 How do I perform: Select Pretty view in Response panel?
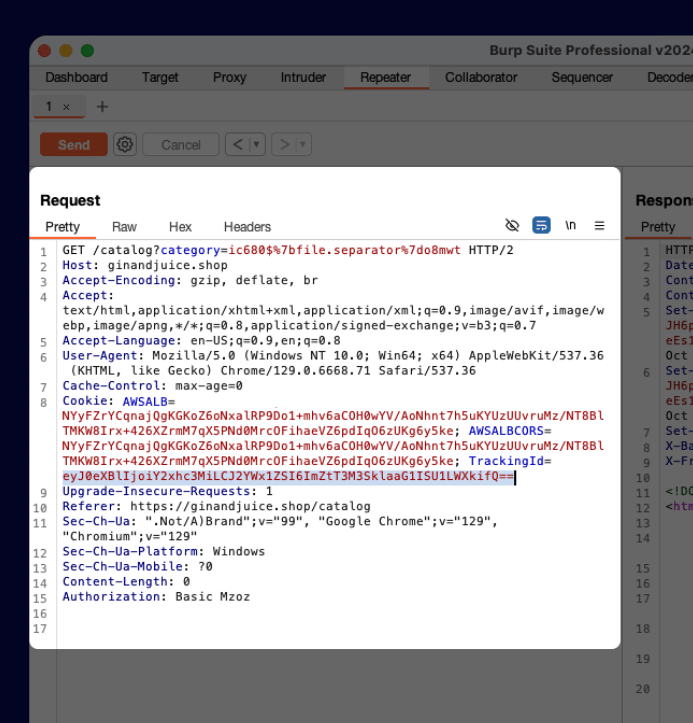(x=657, y=227)
